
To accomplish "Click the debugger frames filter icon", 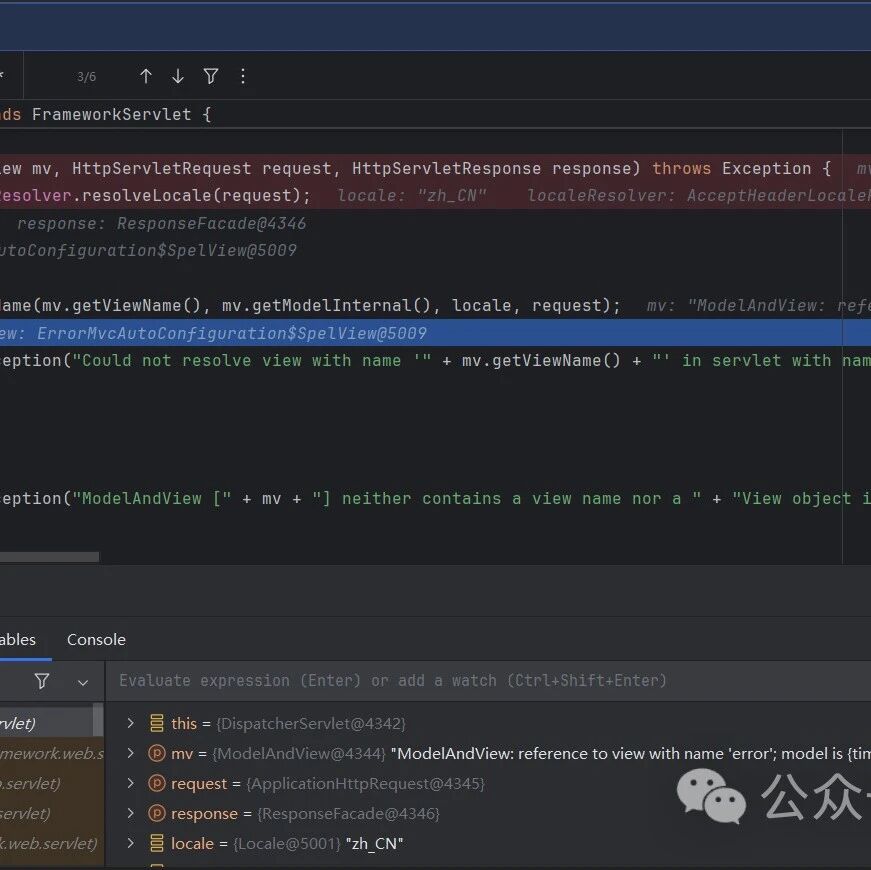I will click(x=42, y=681).
